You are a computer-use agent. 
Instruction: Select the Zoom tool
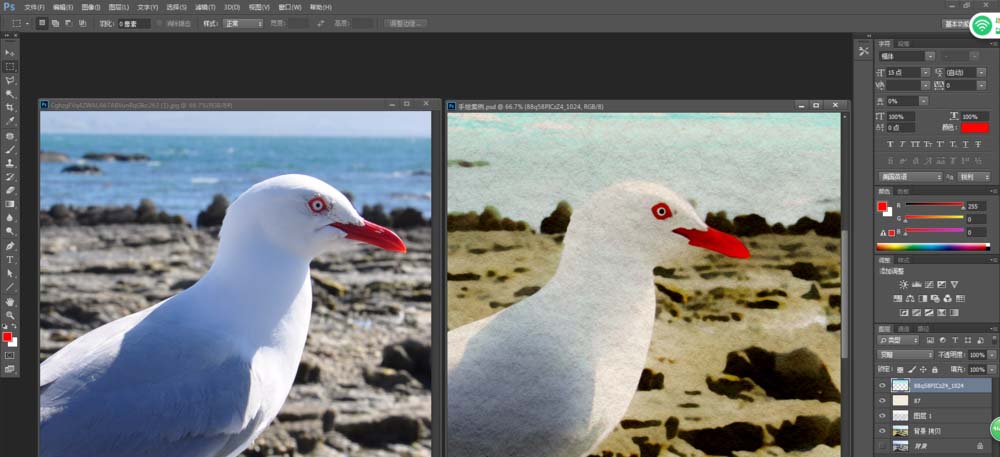pyautogui.click(x=10, y=315)
